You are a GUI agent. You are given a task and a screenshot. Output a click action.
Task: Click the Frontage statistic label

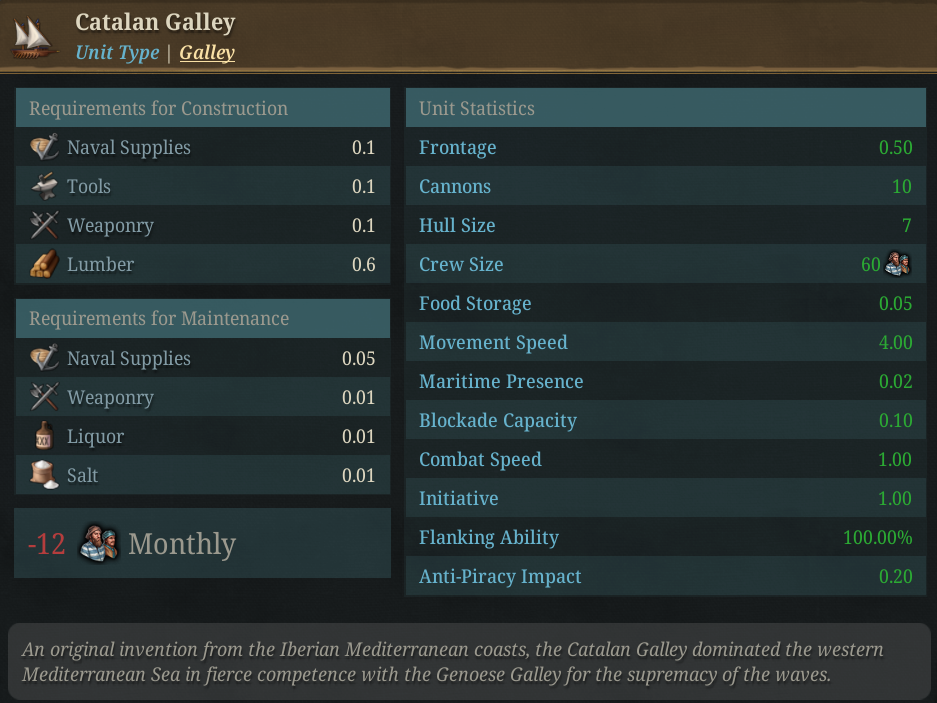457,148
